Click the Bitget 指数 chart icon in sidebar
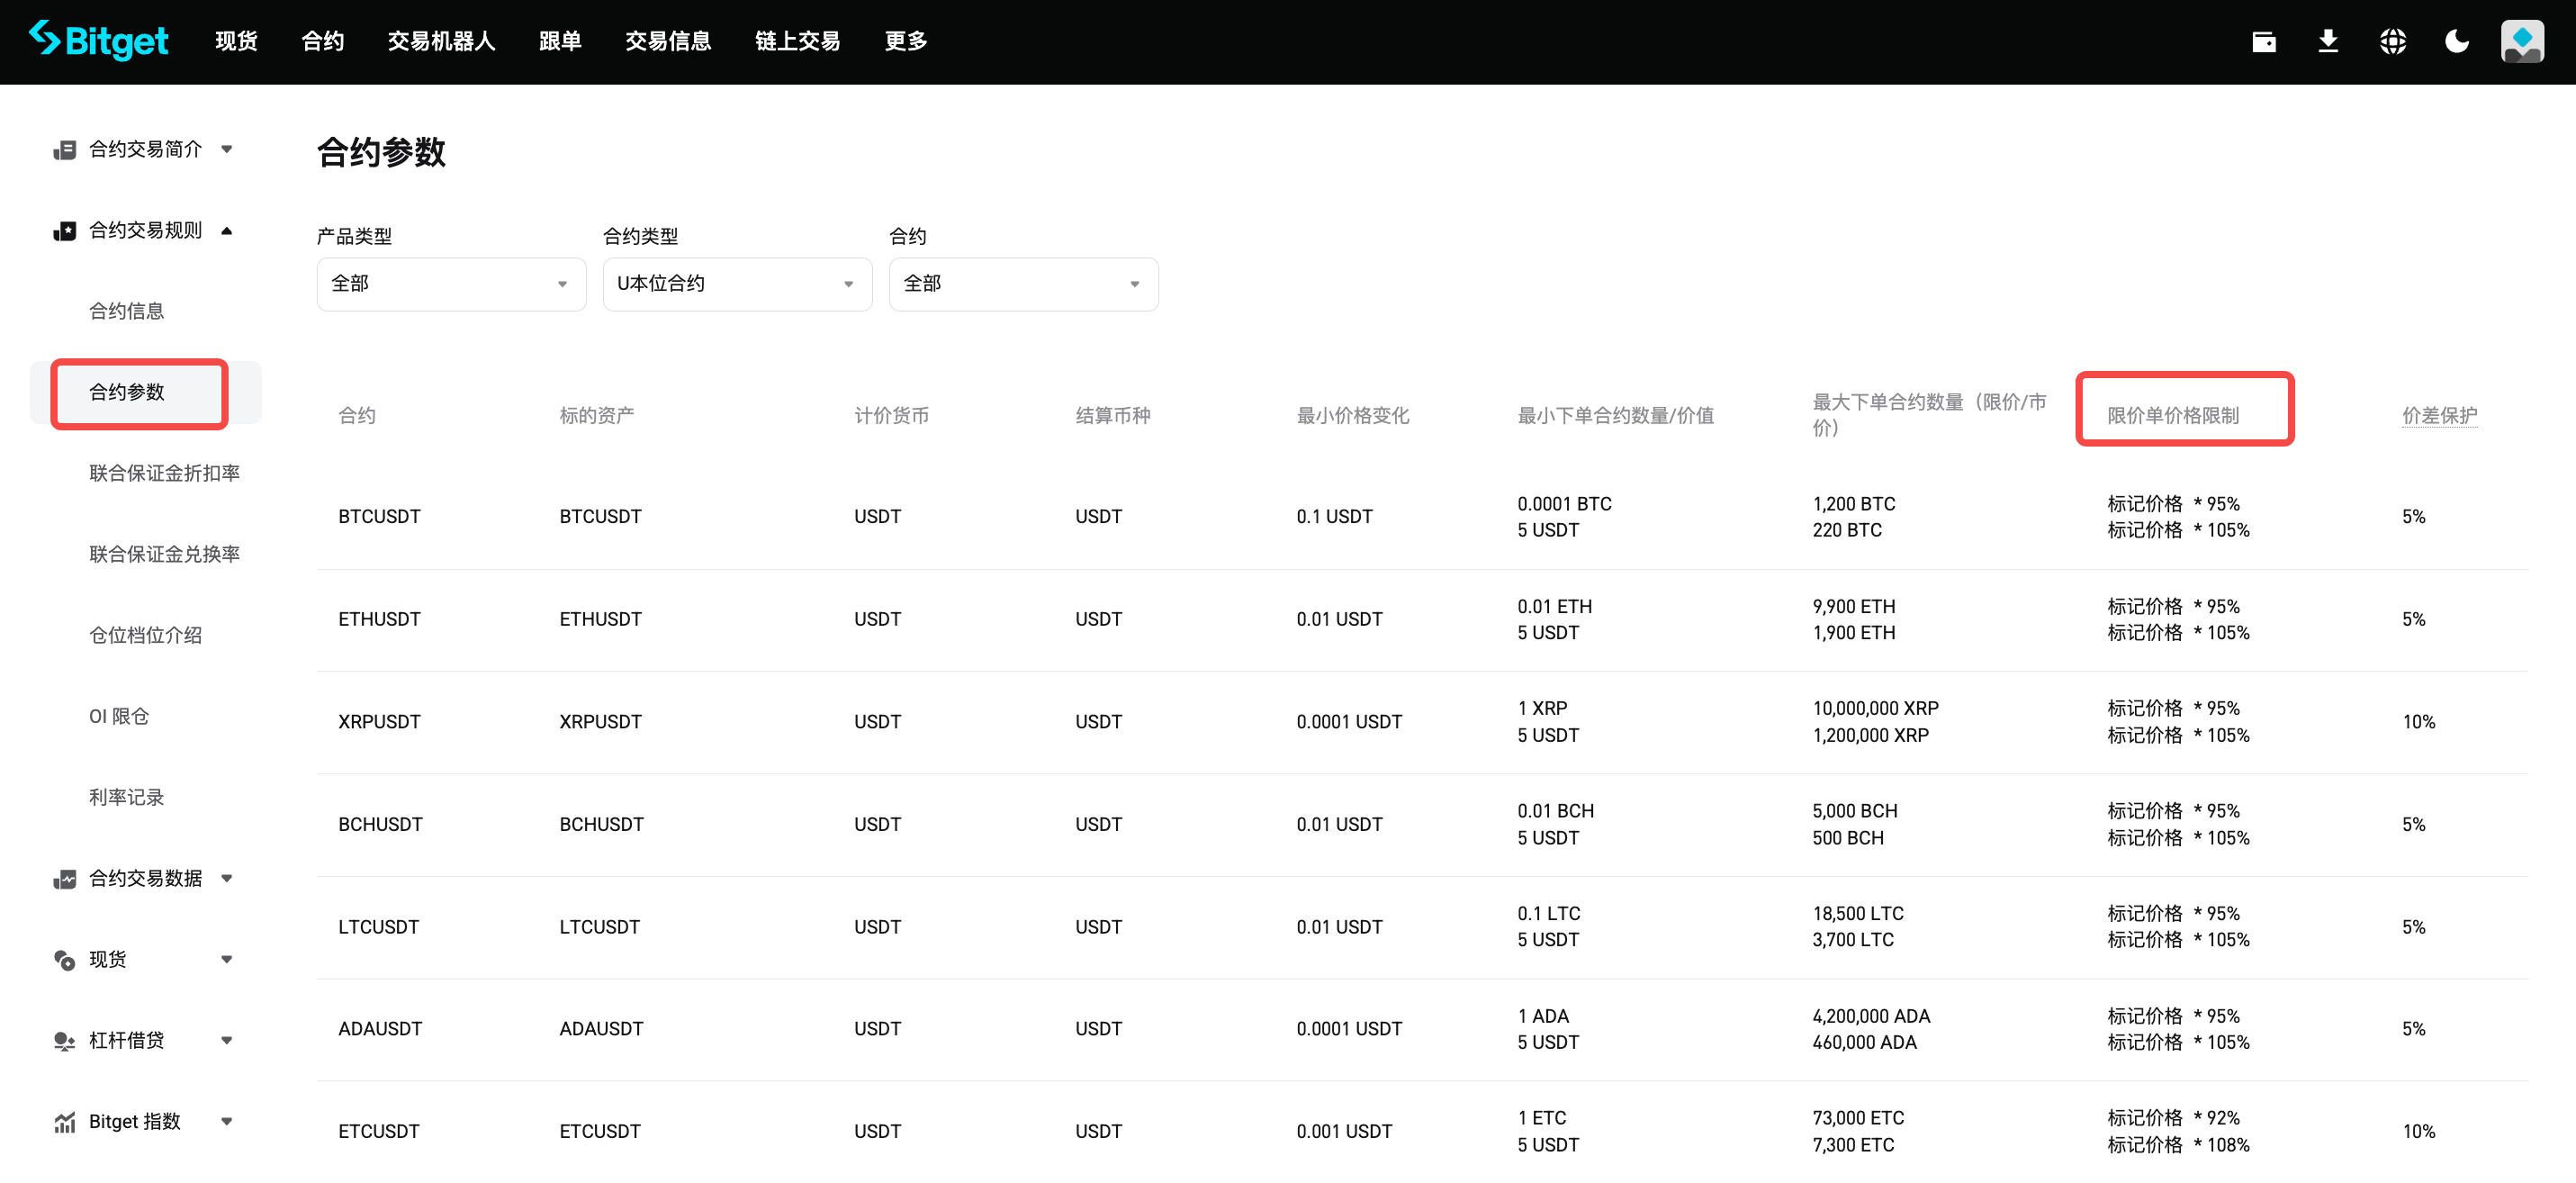Screen dimensions: 2576x1183 [64, 1121]
